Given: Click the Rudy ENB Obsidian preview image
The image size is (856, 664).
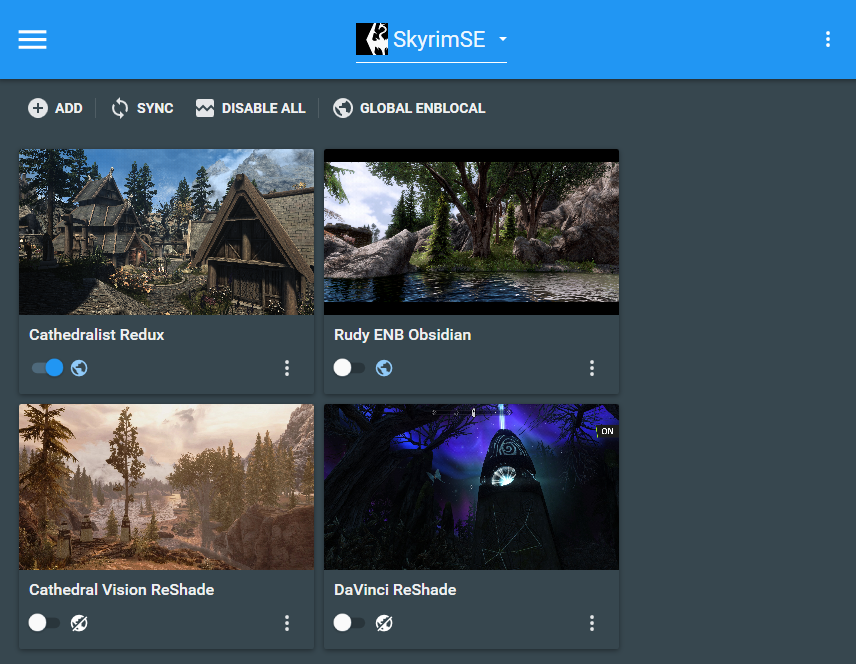Looking at the screenshot, I should 472,232.
